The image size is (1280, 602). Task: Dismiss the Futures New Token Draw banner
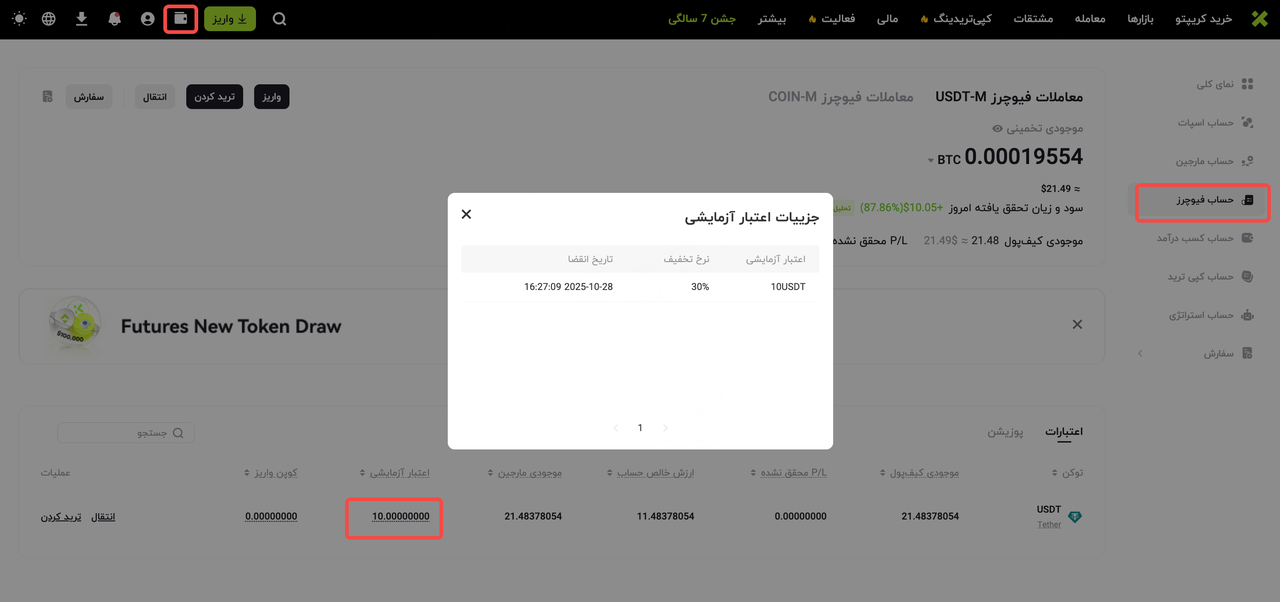[x=1077, y=325]
